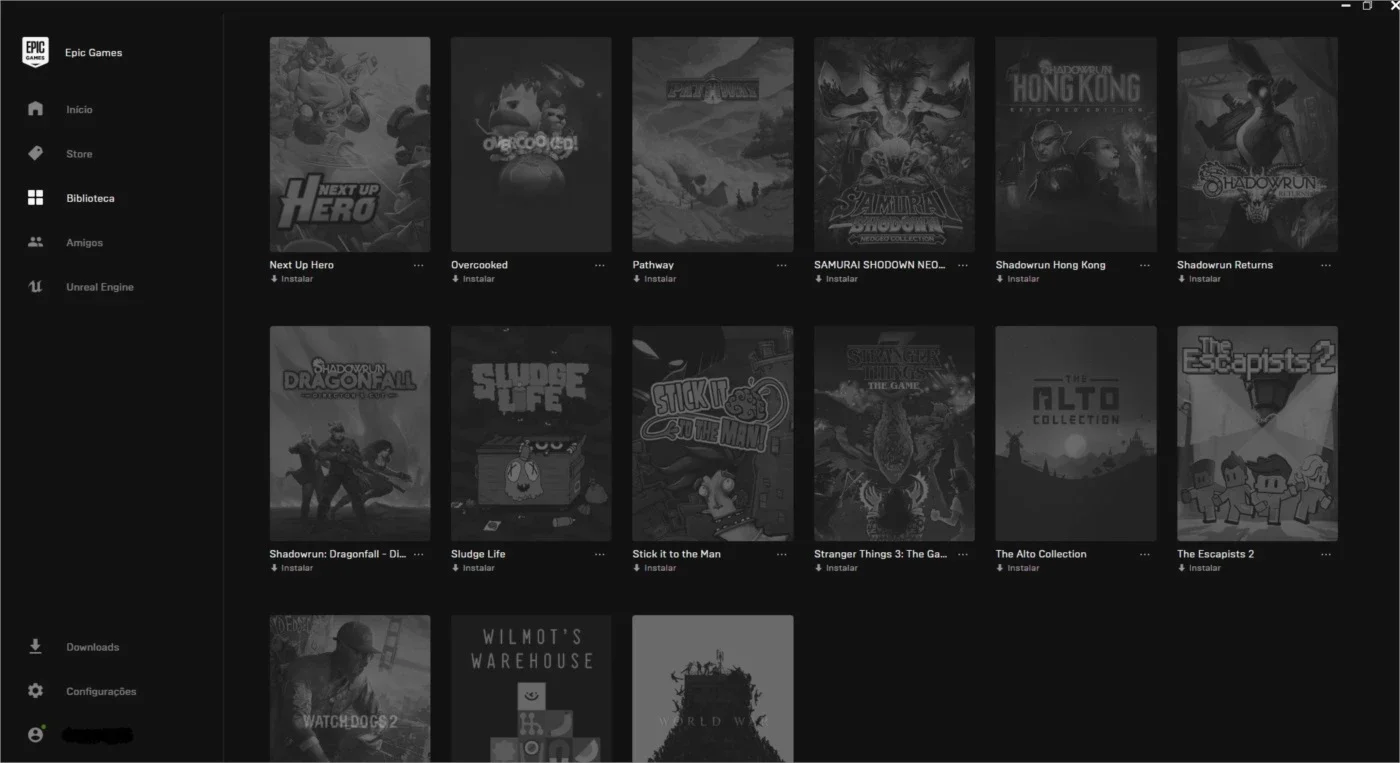Image resolution: width=1400 pixels, height=763 pixels.
Task: Open the Next Up Hero cover art
Action: 350,144
